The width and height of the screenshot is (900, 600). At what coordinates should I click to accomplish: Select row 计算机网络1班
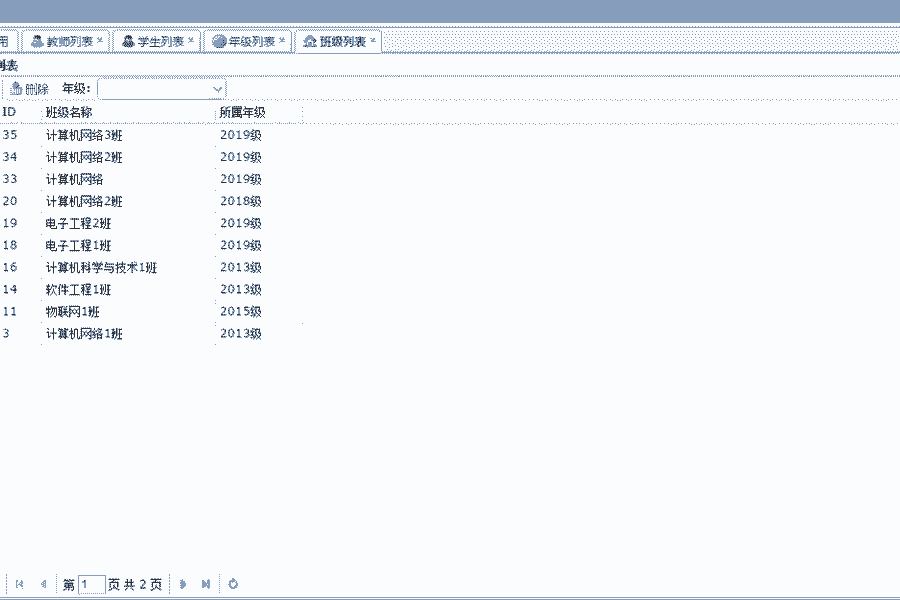[x=151, y=334]
